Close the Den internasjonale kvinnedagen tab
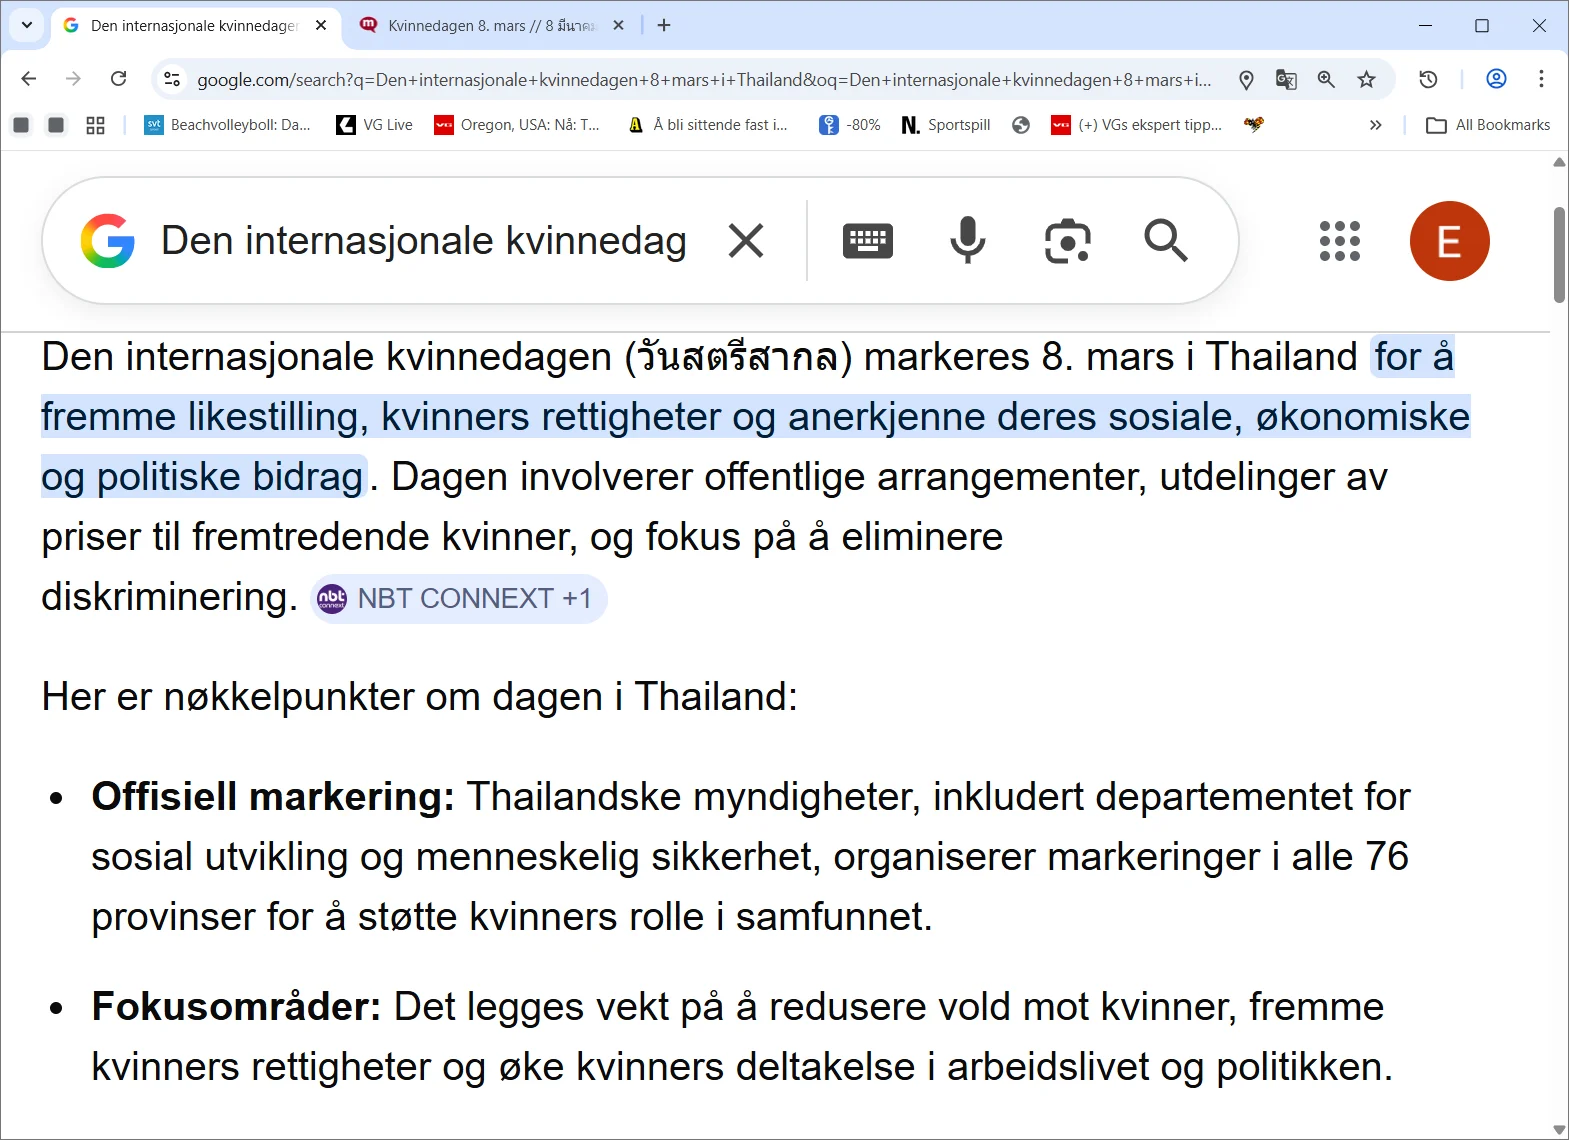1569x1140 pixels. (321, 26)
